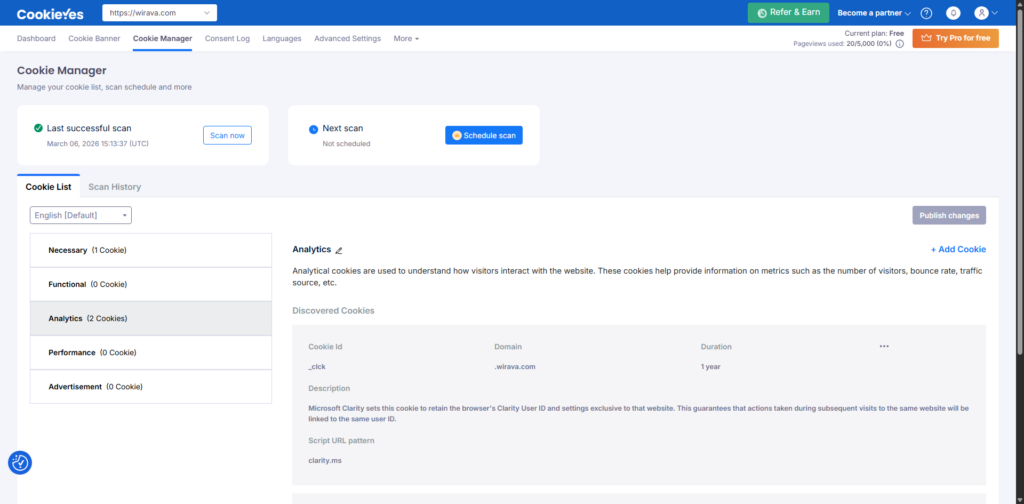Click the page vertical scrollbar
Viewport: 1024px width, 504px height.
pos(1020,183)
